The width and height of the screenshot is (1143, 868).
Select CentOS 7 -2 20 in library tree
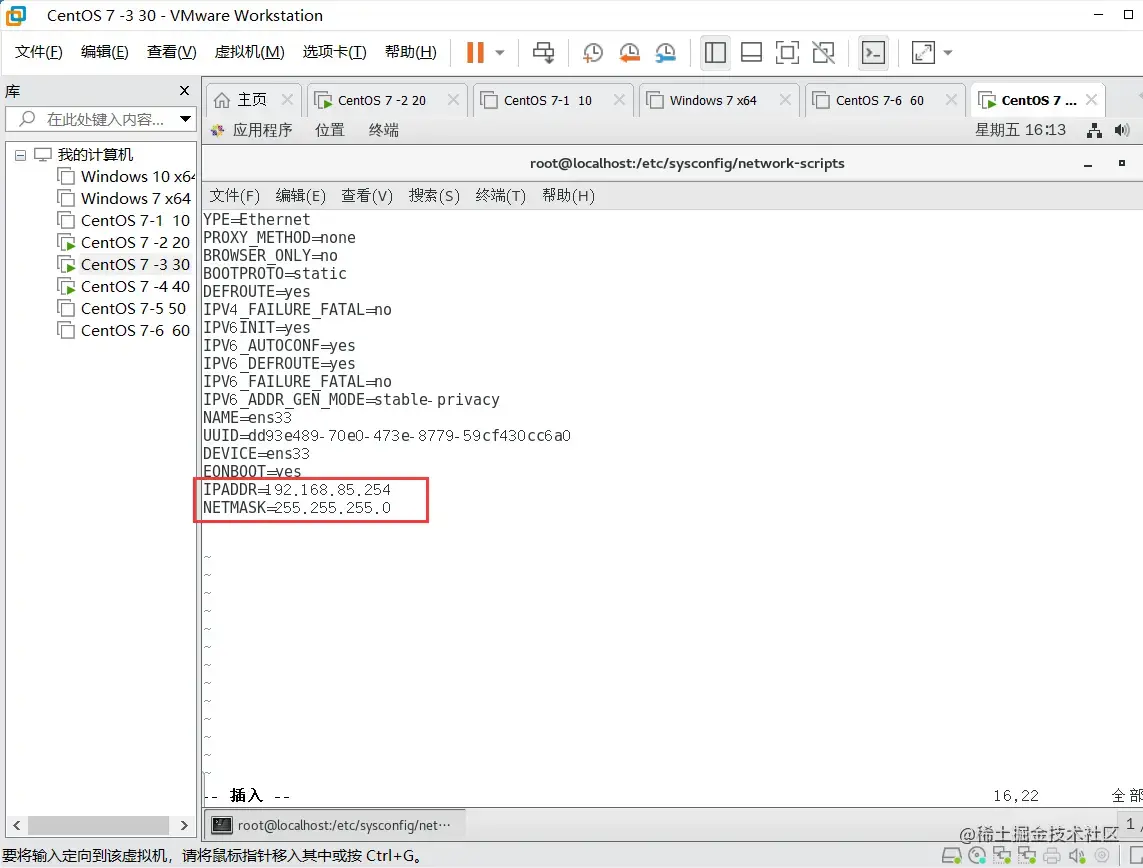pos(124,242)
